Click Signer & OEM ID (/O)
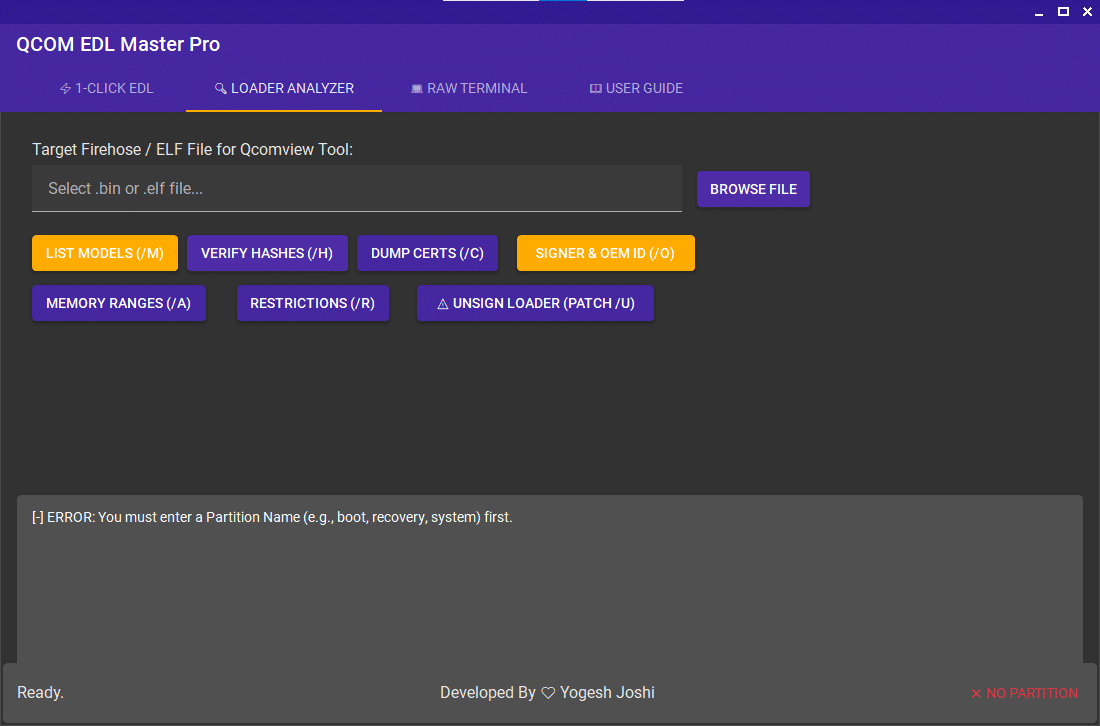The height and width of the screenshot is (726, 1100). click(x=605, y=253)
